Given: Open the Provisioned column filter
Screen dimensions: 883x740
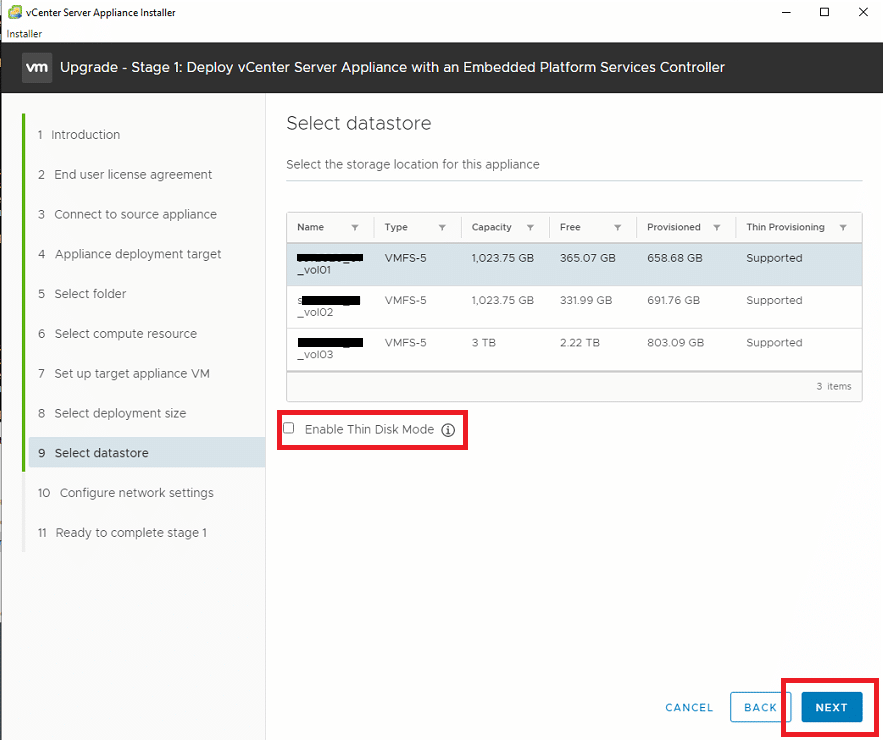Looking at the screenshot, I should coord(716,228).
